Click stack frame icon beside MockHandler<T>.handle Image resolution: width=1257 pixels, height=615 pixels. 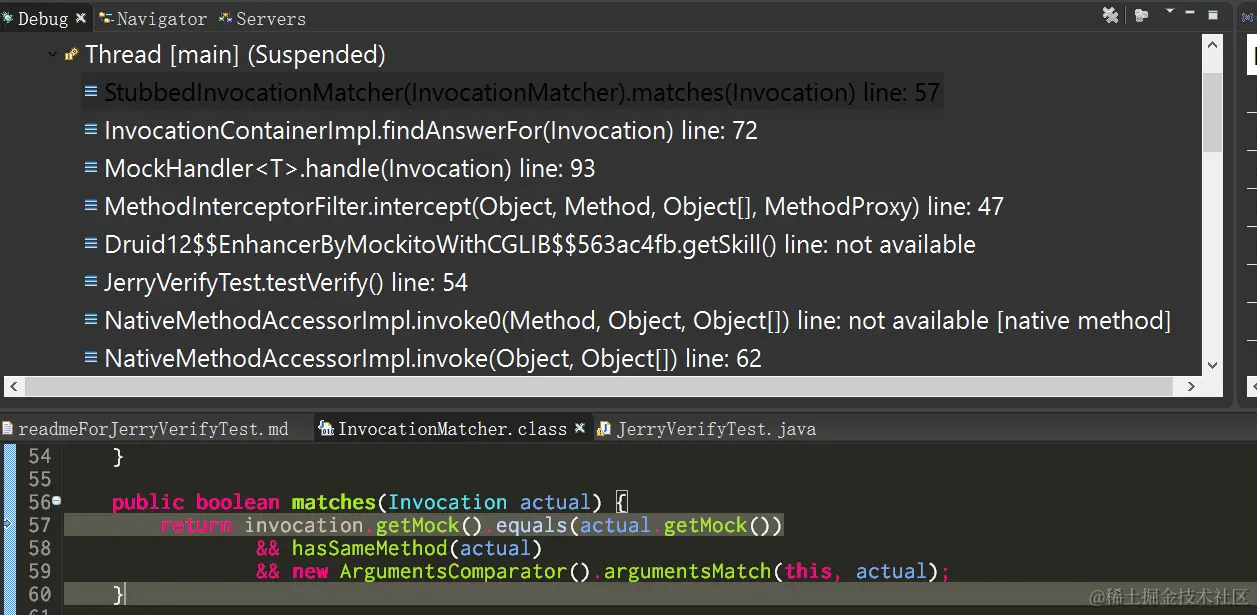click(91, 169)
